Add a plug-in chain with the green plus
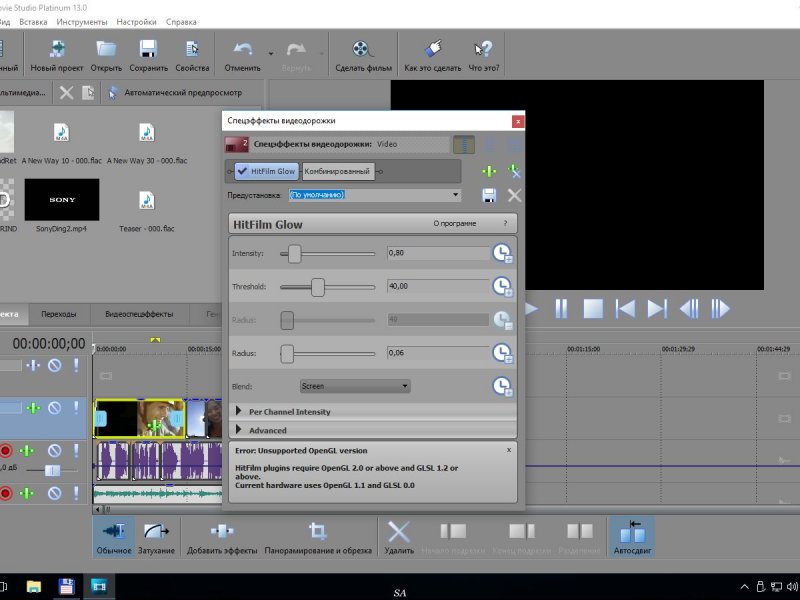The image size is (800, 600). pos(489,171)
